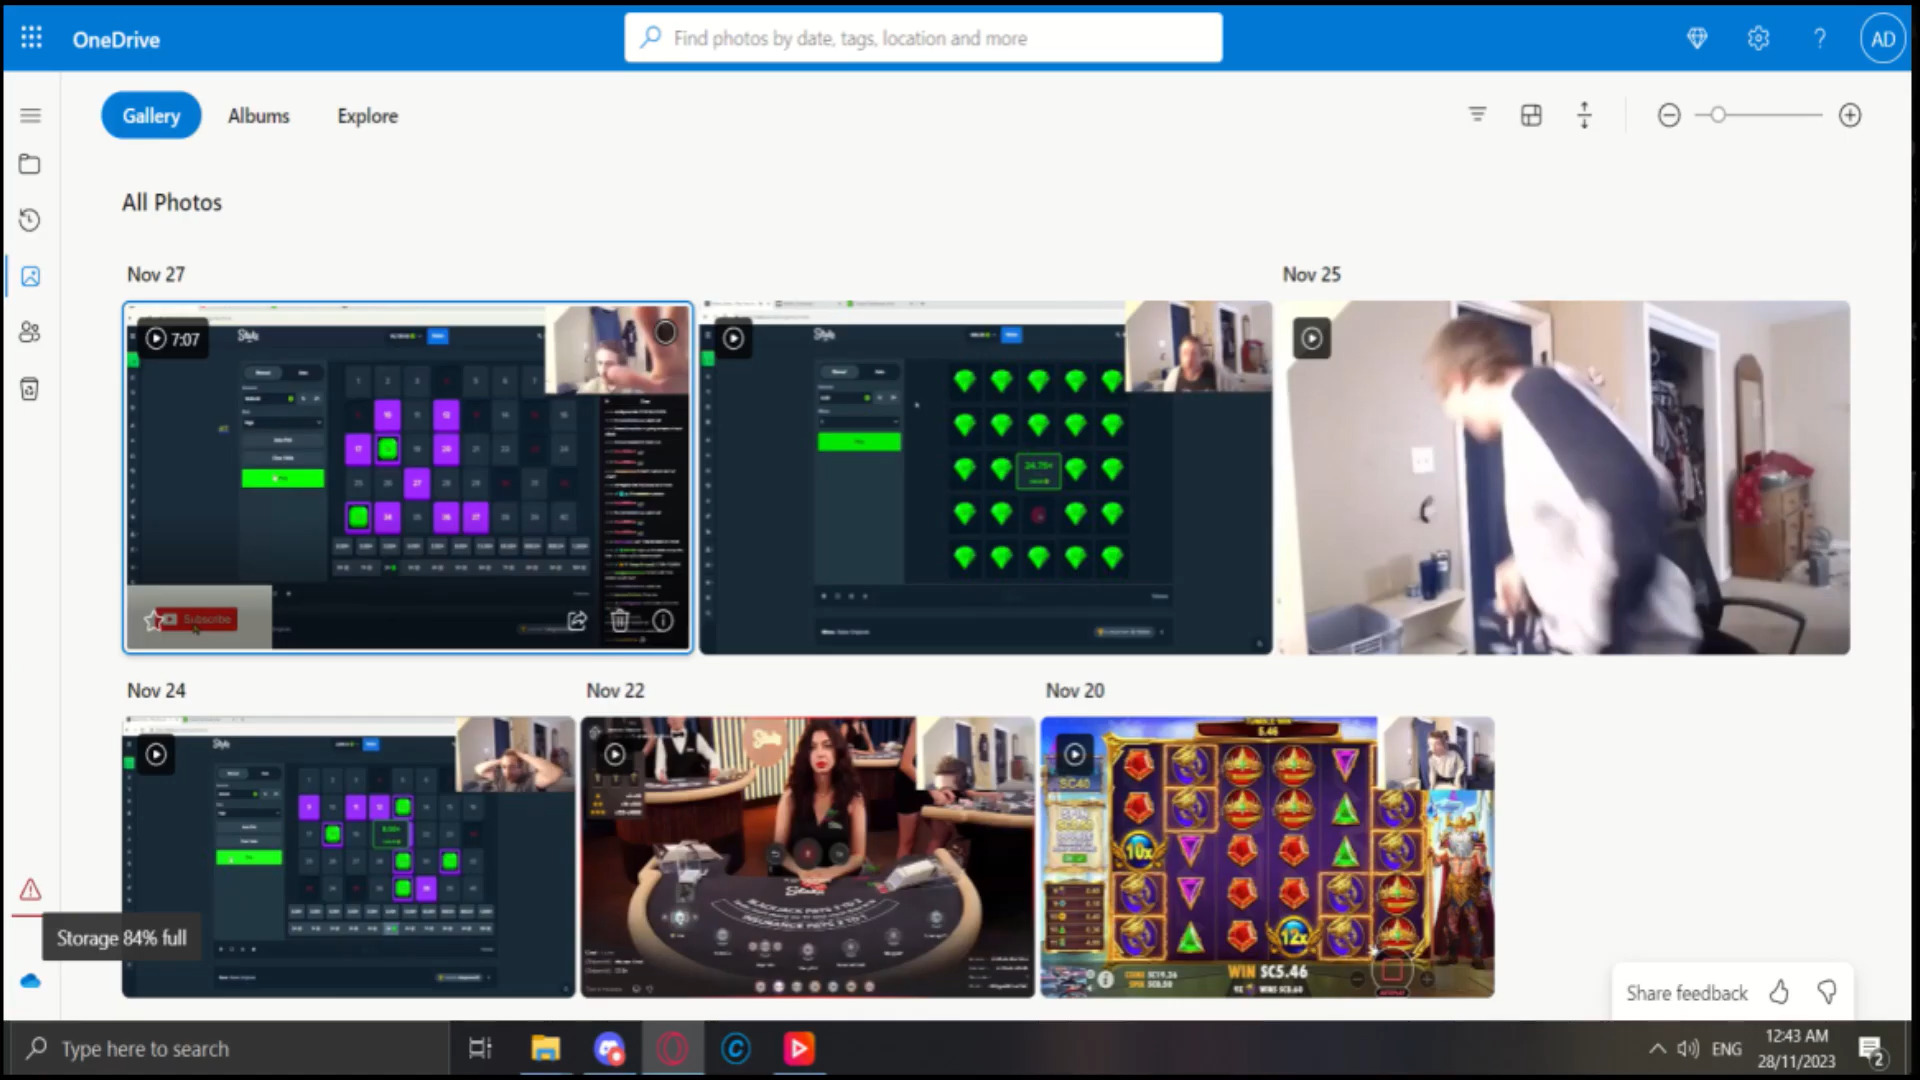Zoom out thumbnails with minus button

[1669, 115]
